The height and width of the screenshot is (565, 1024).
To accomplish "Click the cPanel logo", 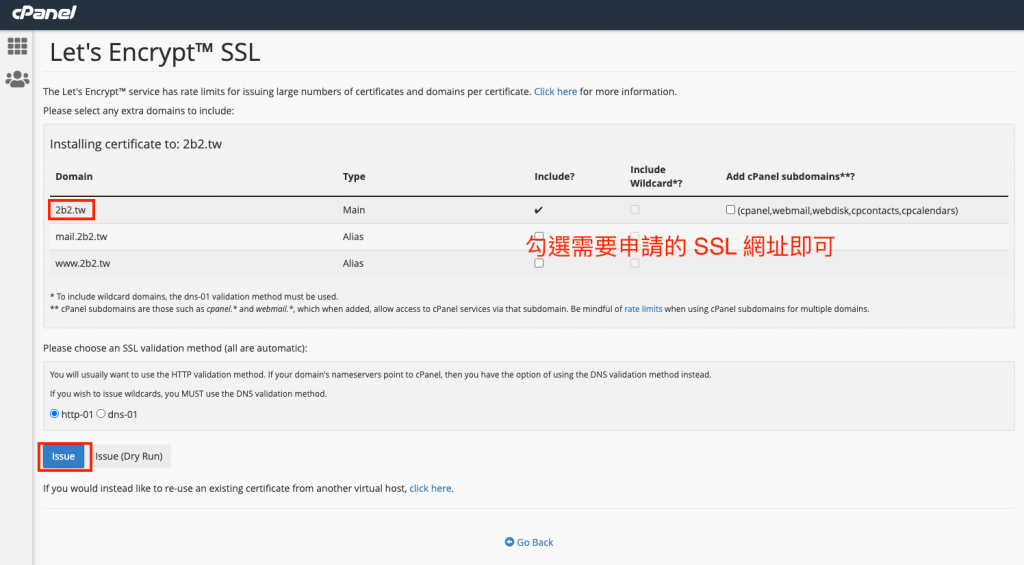I will tap(44, 12).
